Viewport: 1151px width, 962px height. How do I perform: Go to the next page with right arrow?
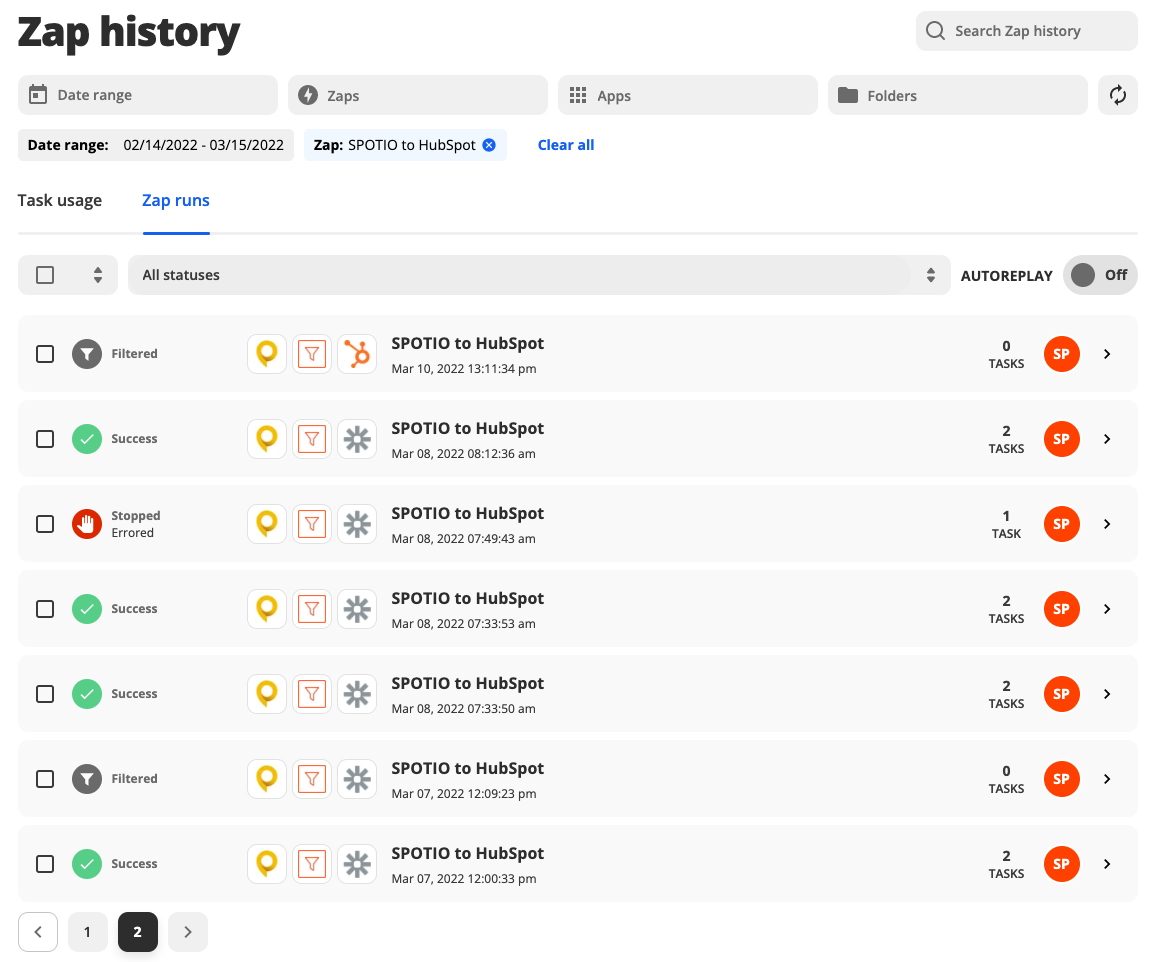click(x=188, y=932)
